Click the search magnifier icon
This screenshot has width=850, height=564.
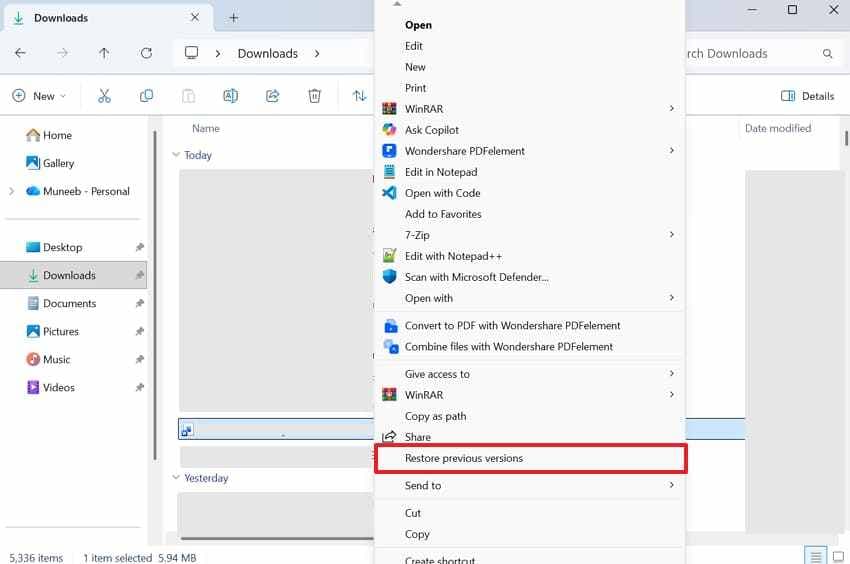coord(827,54)
